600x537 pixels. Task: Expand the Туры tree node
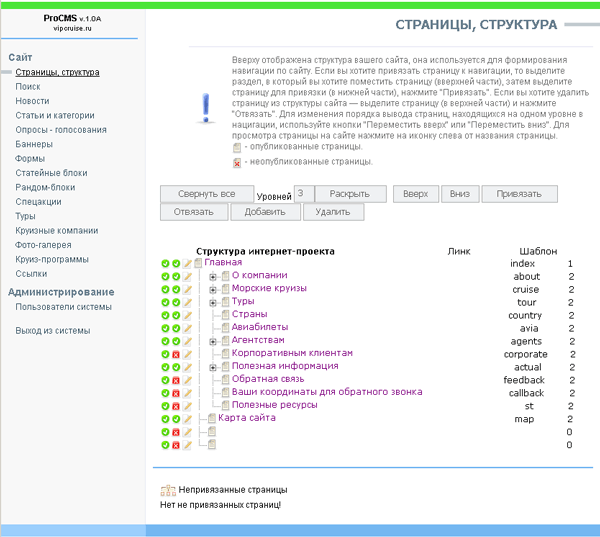tap(213, 303)
